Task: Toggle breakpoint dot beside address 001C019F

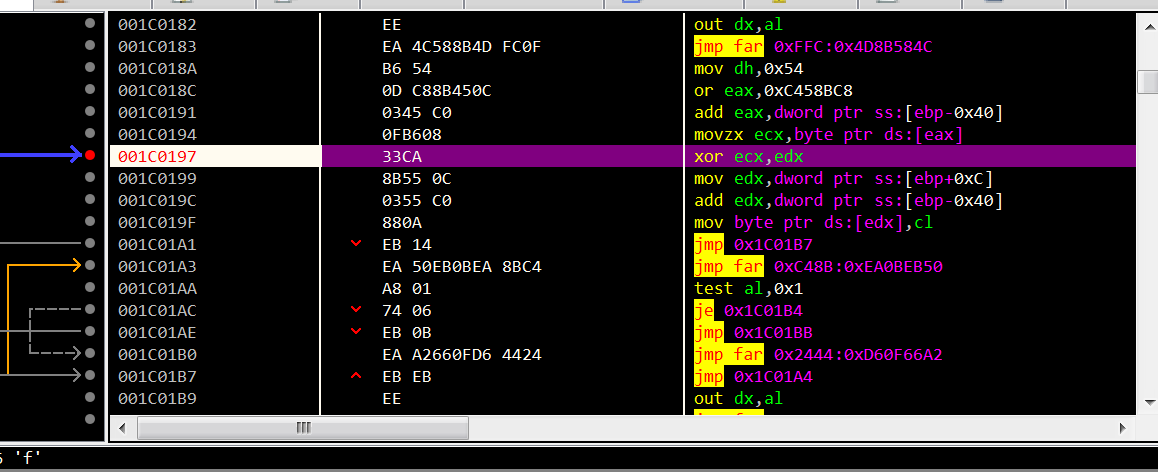Action: point(90,221)
